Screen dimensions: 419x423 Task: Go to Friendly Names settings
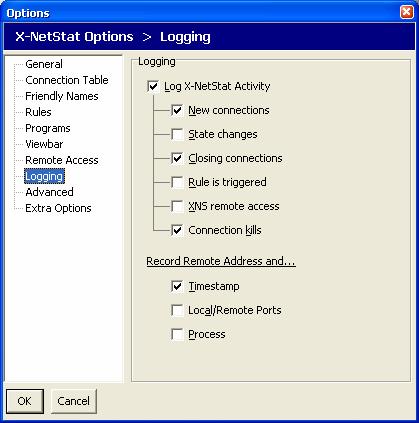click(62, 96)
